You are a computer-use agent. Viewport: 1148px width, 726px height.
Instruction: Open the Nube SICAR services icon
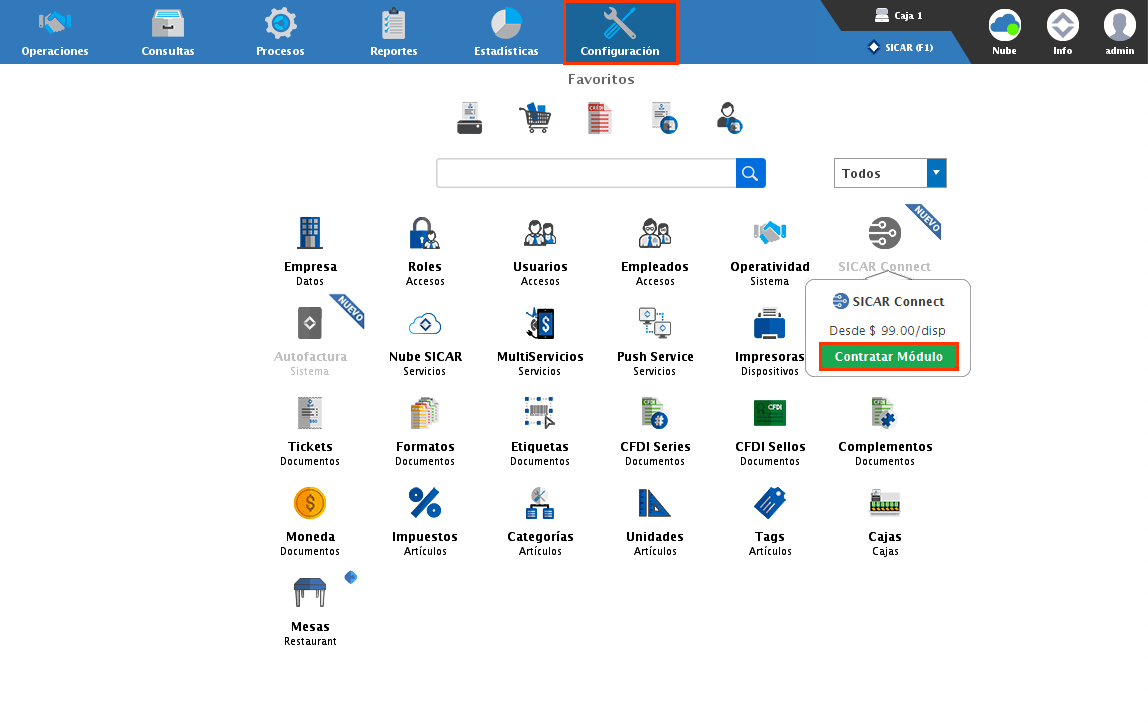pyautogui.click(x=425, y=324)
